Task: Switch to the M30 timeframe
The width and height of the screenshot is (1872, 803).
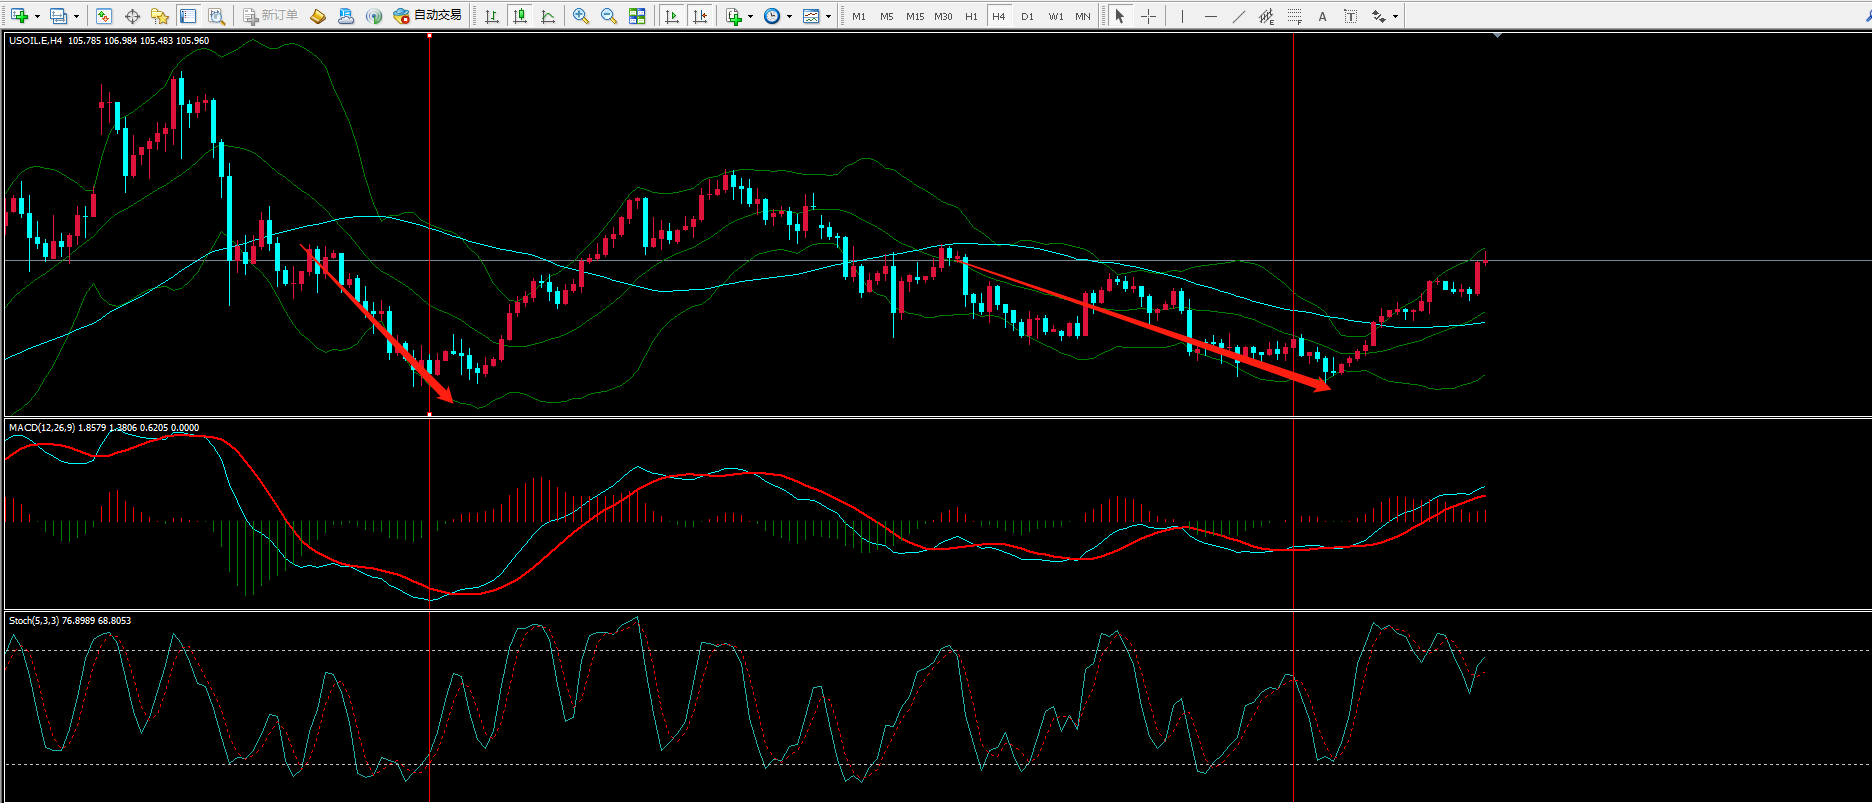Action: [x=943, y=16]
